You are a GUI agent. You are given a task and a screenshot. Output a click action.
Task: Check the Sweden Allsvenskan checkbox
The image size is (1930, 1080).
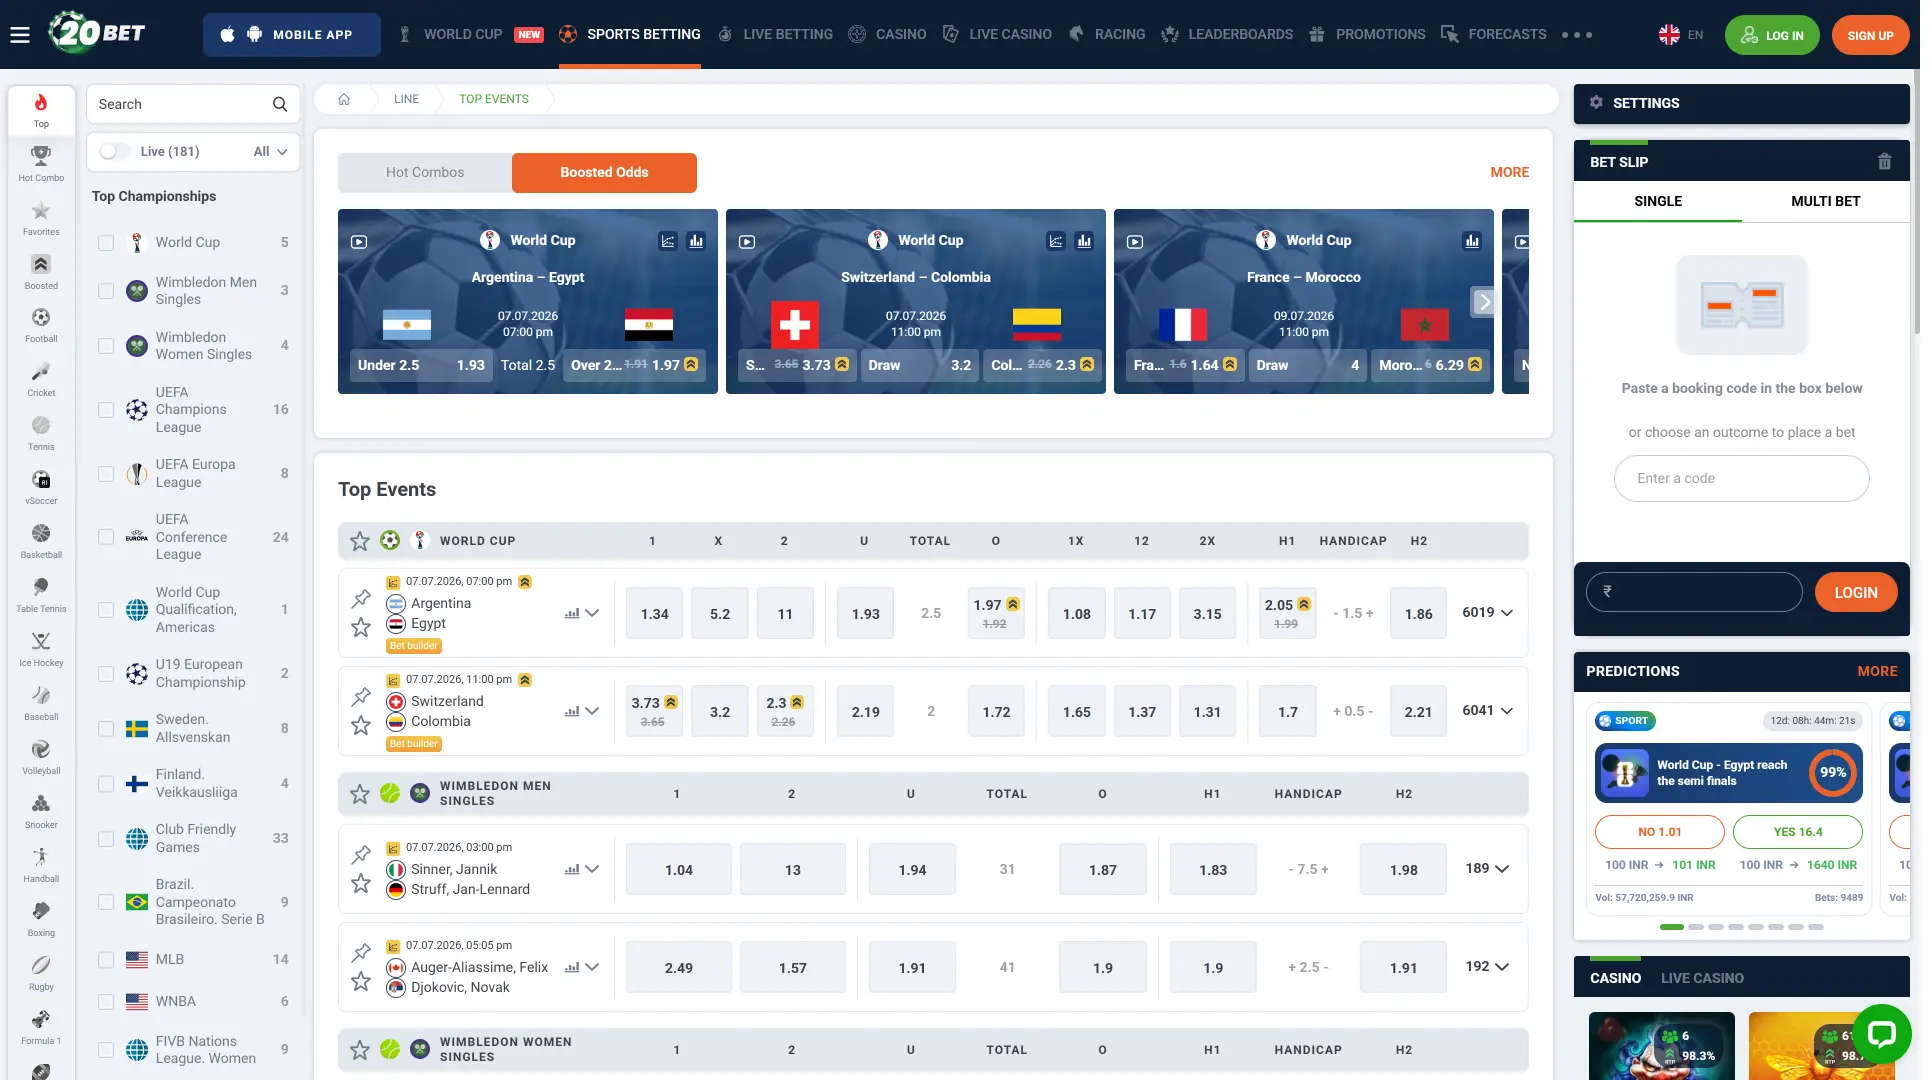pyautogui.click(x=106, y=729)
